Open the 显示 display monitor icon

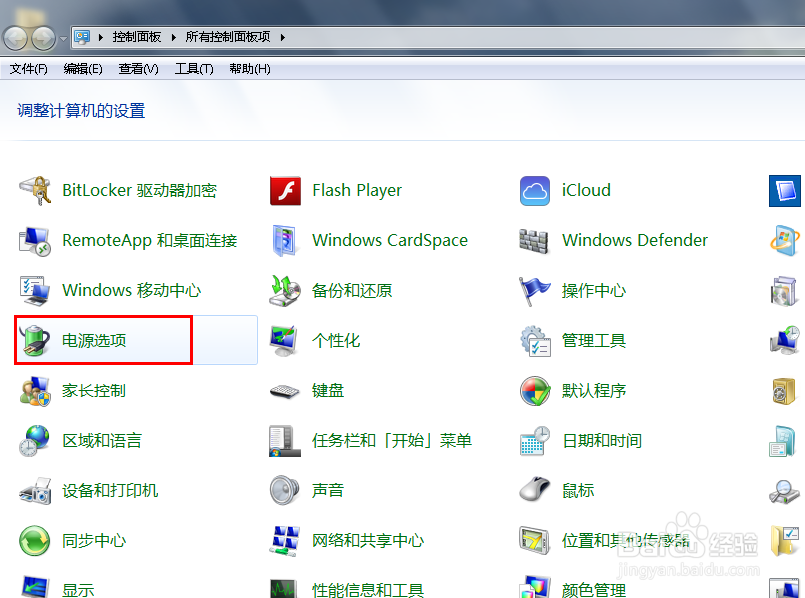pos(35,587)
